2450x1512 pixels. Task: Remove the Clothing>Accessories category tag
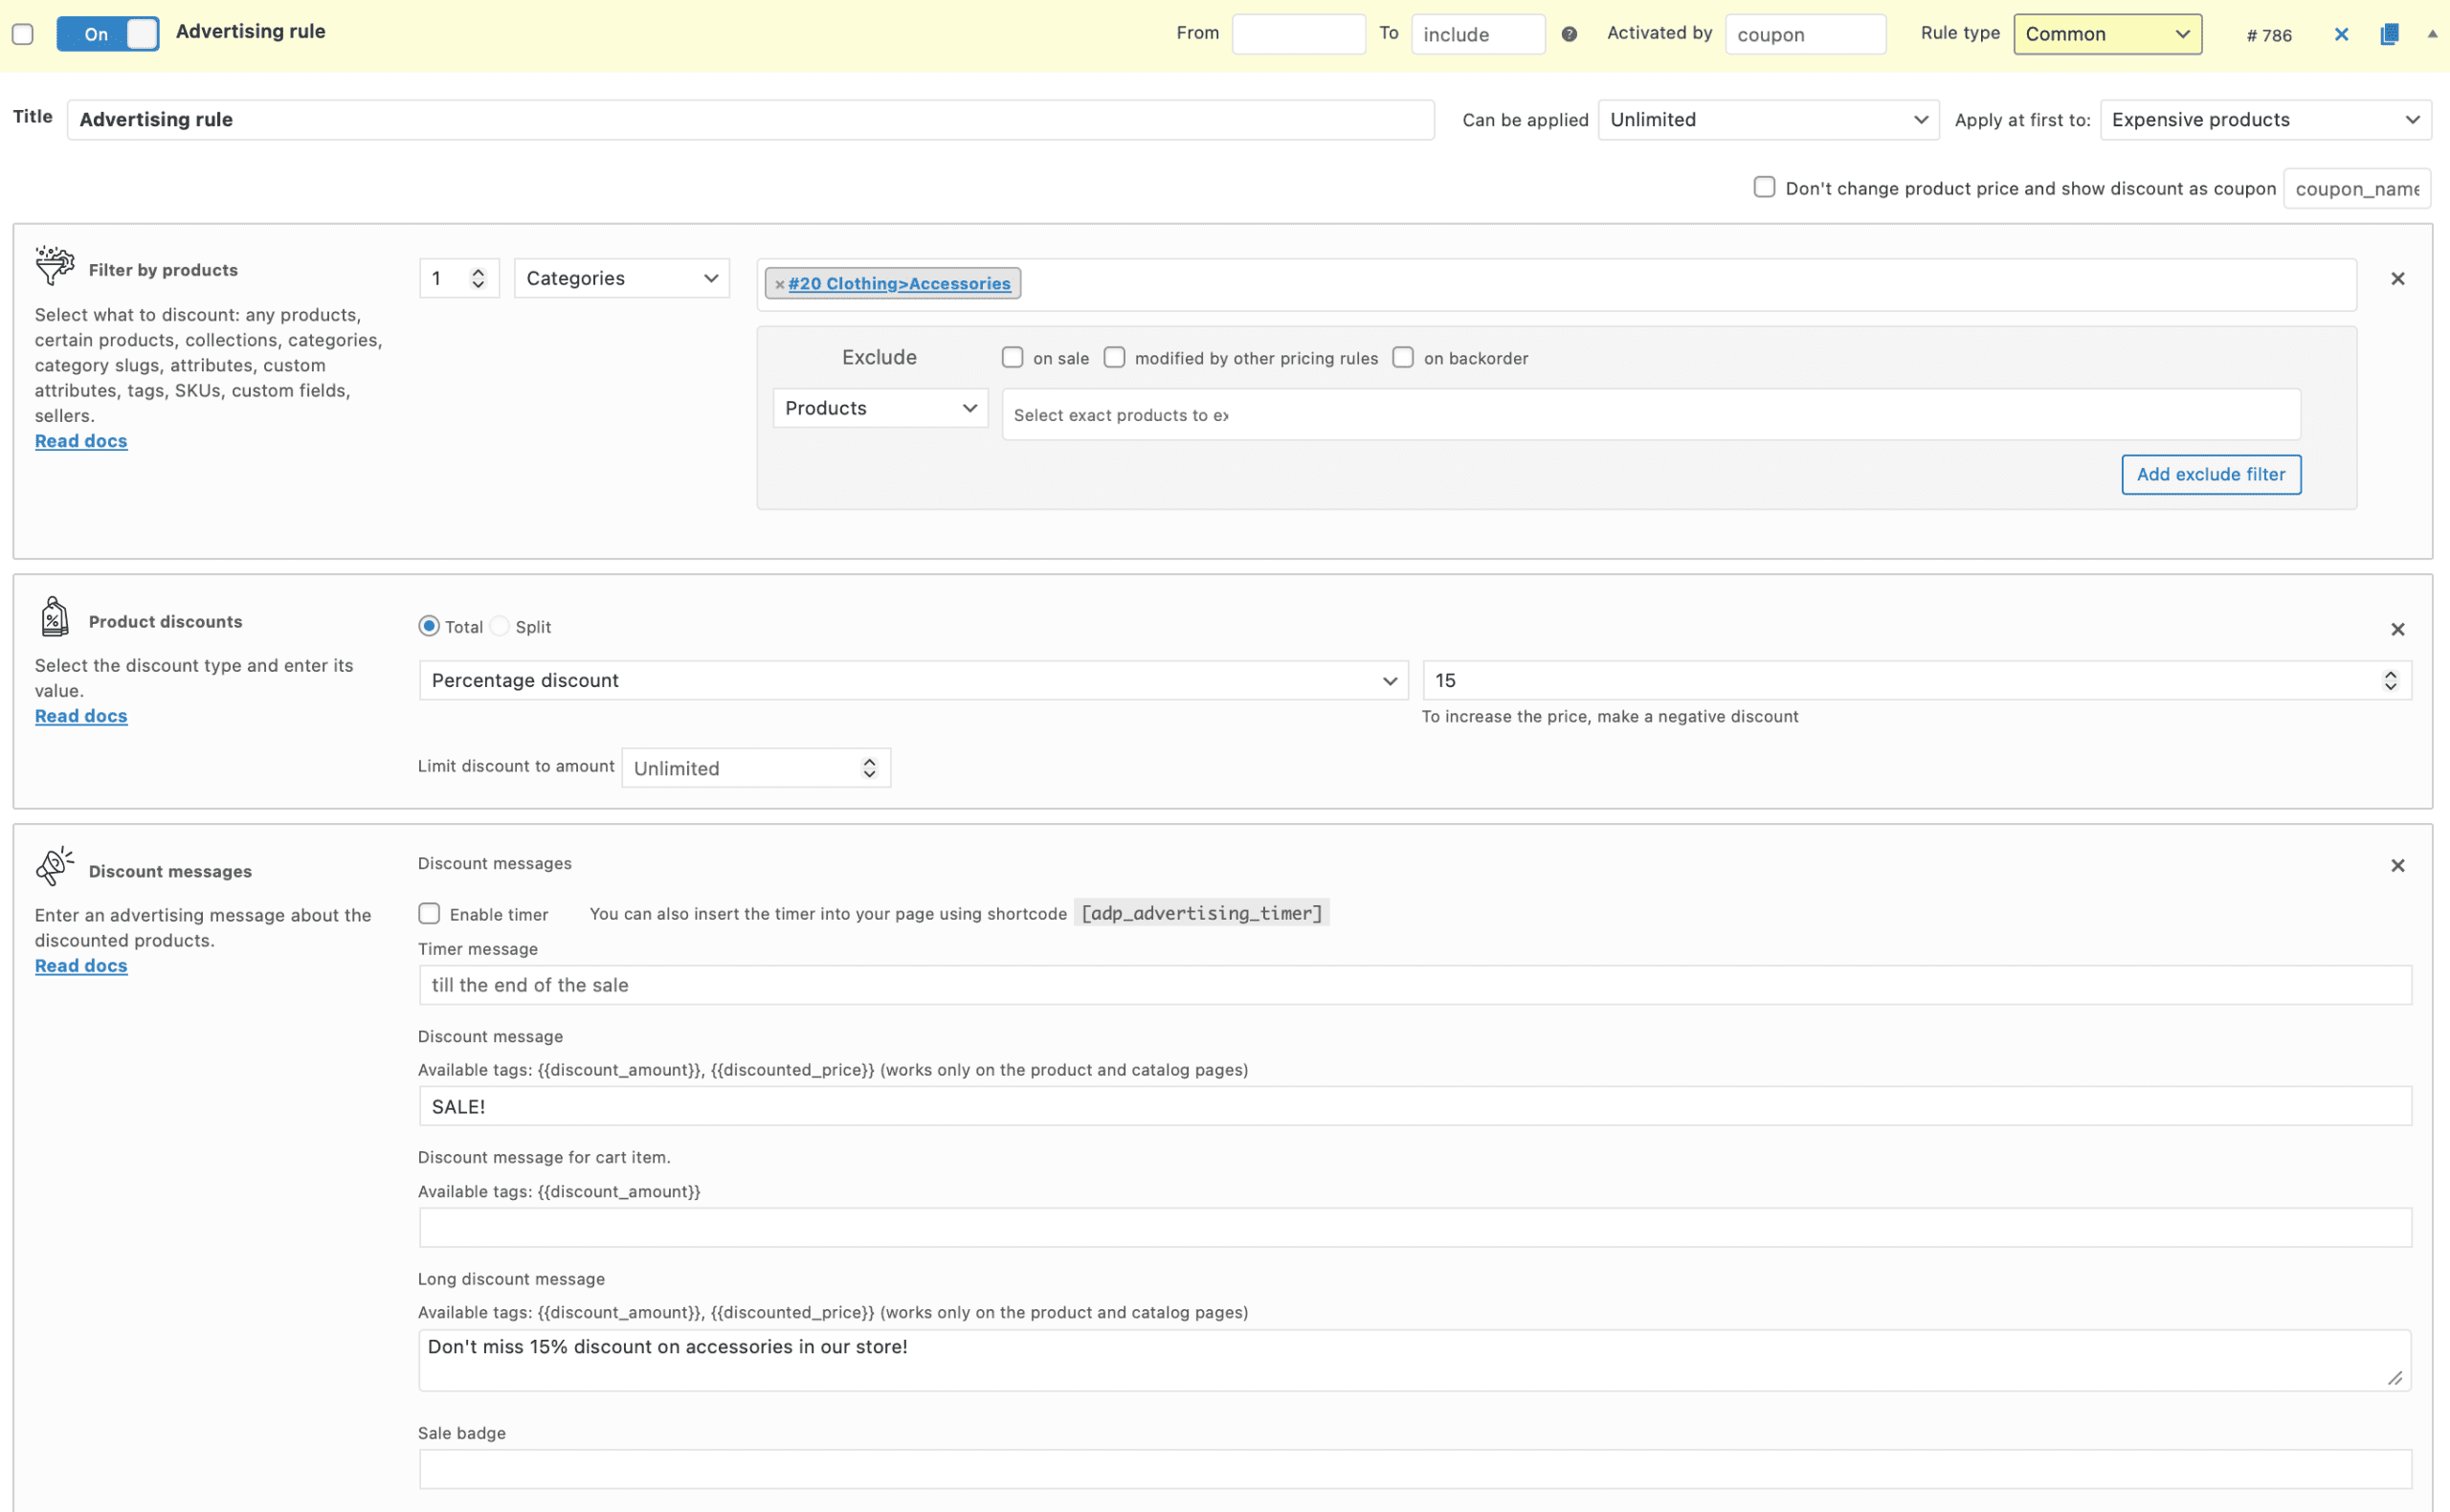pyautogui.click(x=780, y=285)
